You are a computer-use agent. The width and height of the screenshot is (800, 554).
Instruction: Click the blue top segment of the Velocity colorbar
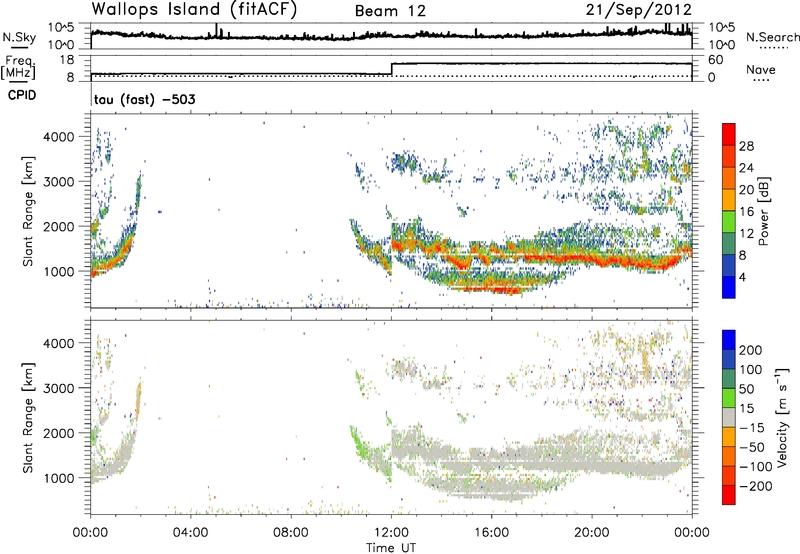coord(729,340)
